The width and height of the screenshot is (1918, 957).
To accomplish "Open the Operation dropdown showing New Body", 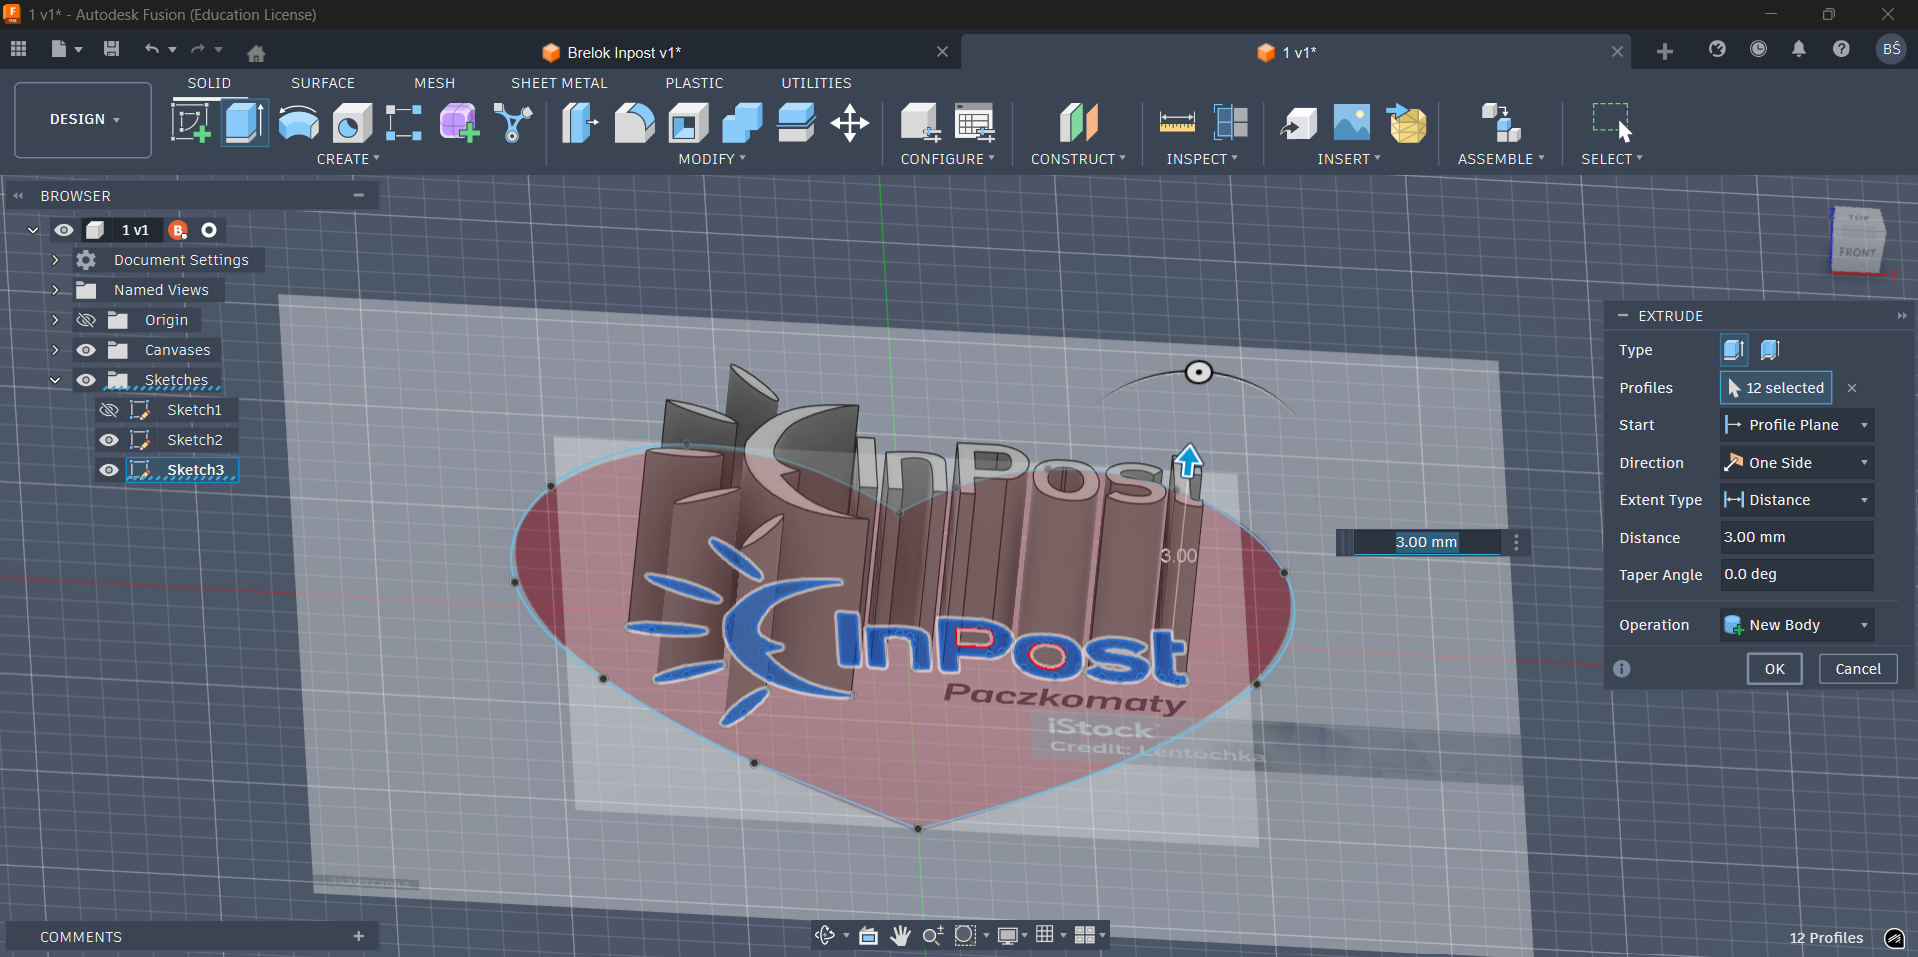I will 1796,625.
